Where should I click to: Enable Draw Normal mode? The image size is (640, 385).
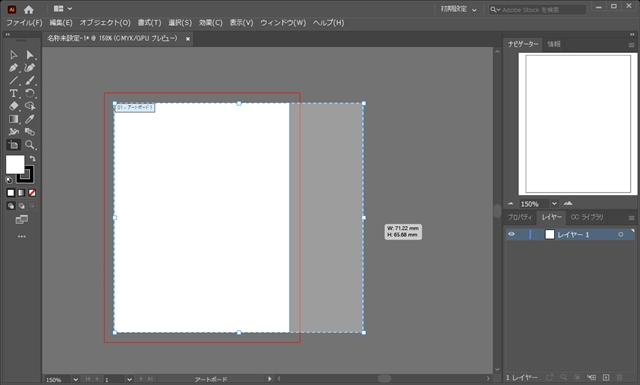11,206
